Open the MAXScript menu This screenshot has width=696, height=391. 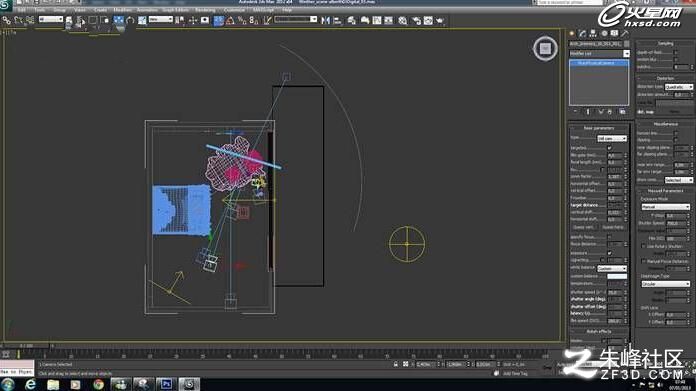tap(264, 9)
